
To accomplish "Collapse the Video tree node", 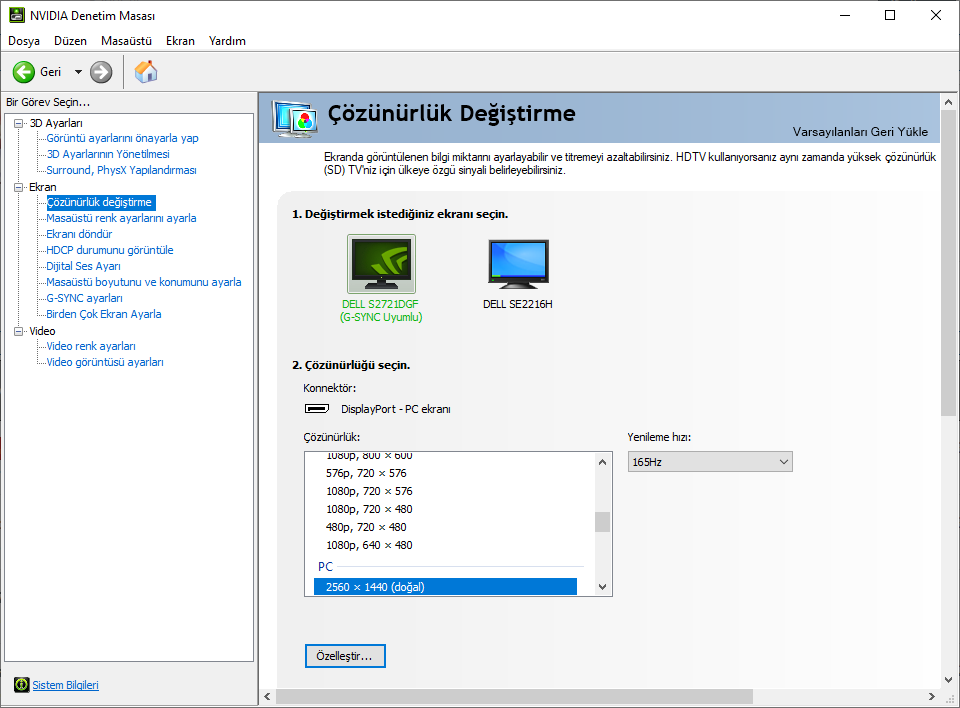I will pyautogui.click(x=18, y=331).
